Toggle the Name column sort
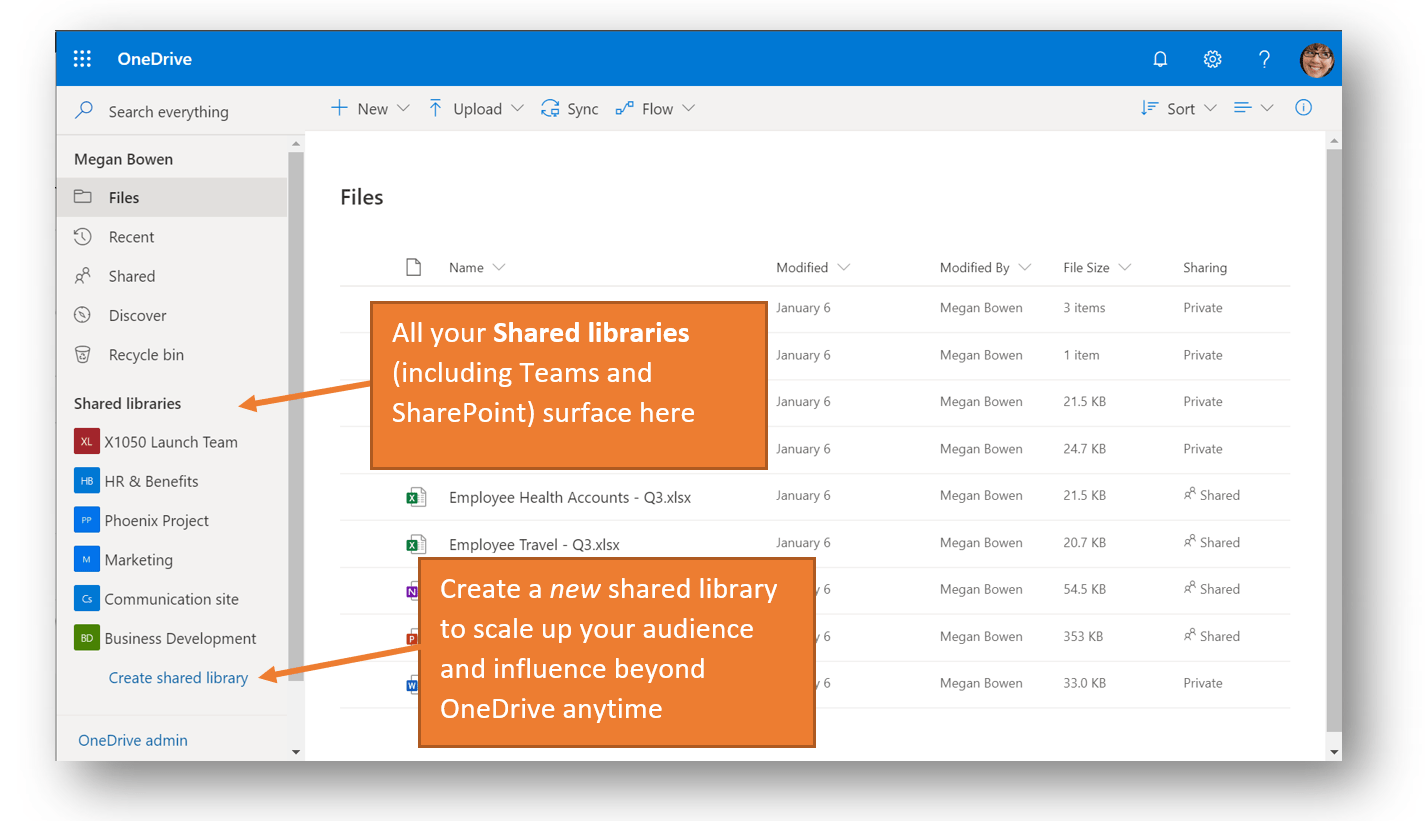The width and height of the screenshot is (1425, 821). pyautogui.click(x=475, y=267)
